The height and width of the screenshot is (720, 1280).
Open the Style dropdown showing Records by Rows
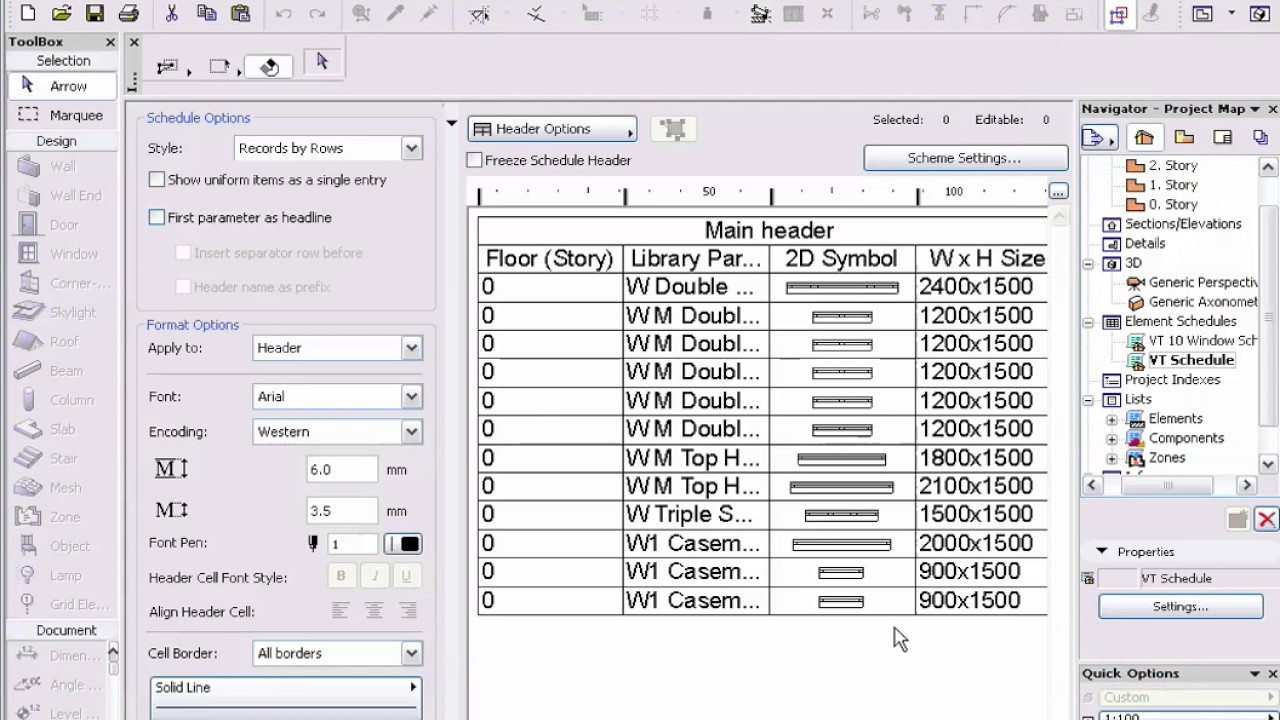tap(328, 148)
